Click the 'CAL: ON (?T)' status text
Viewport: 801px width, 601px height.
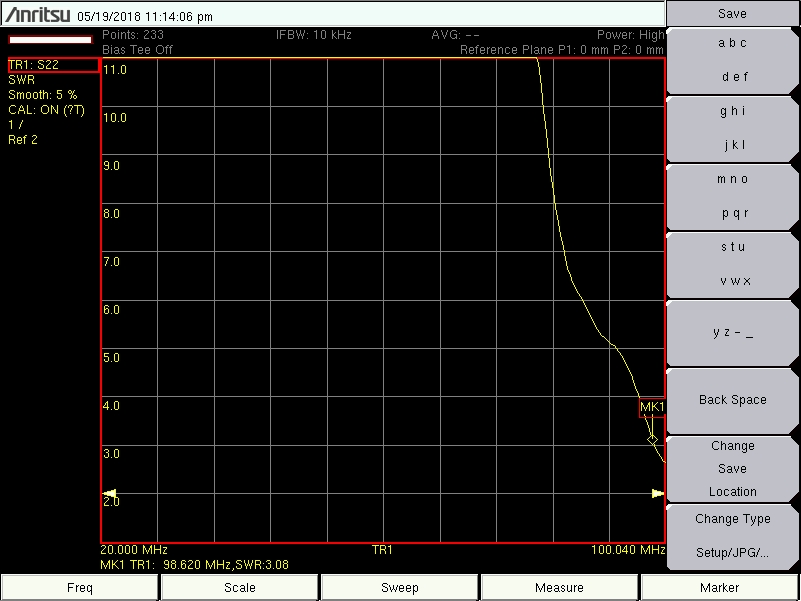tap(46, 110)
